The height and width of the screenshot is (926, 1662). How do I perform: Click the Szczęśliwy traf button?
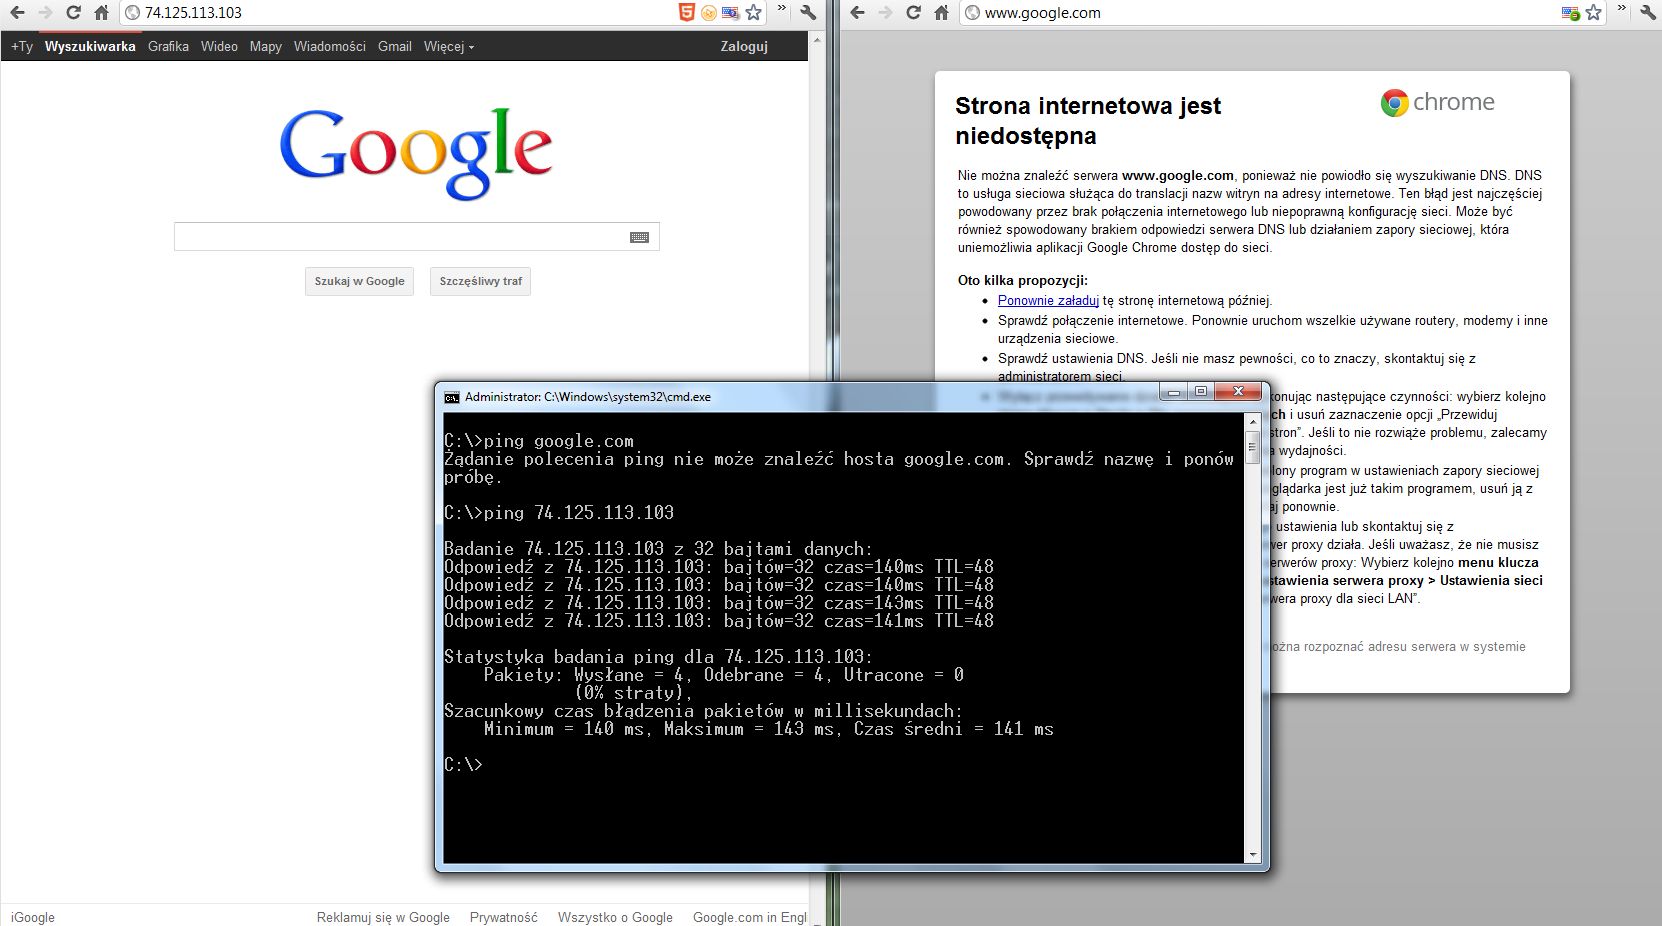480,281
